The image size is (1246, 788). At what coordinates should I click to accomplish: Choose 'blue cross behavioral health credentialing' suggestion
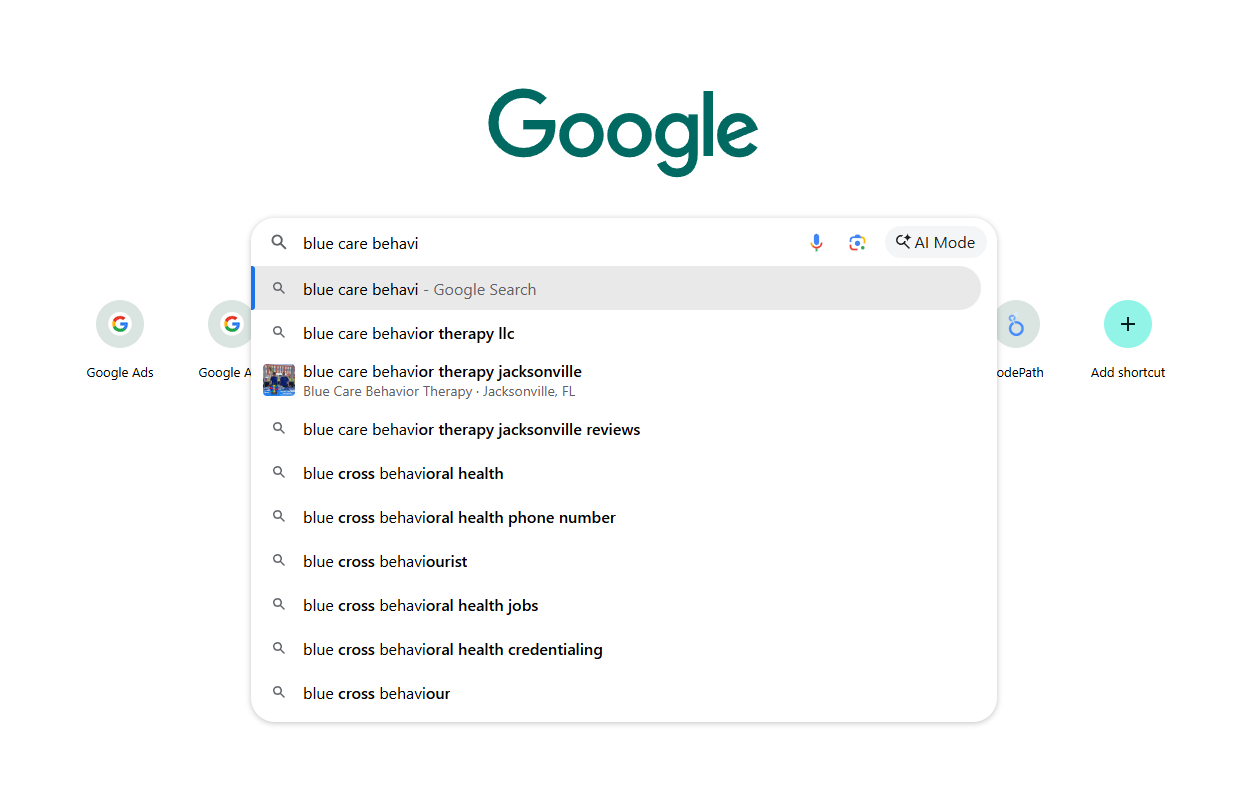[x=616, y=648]
